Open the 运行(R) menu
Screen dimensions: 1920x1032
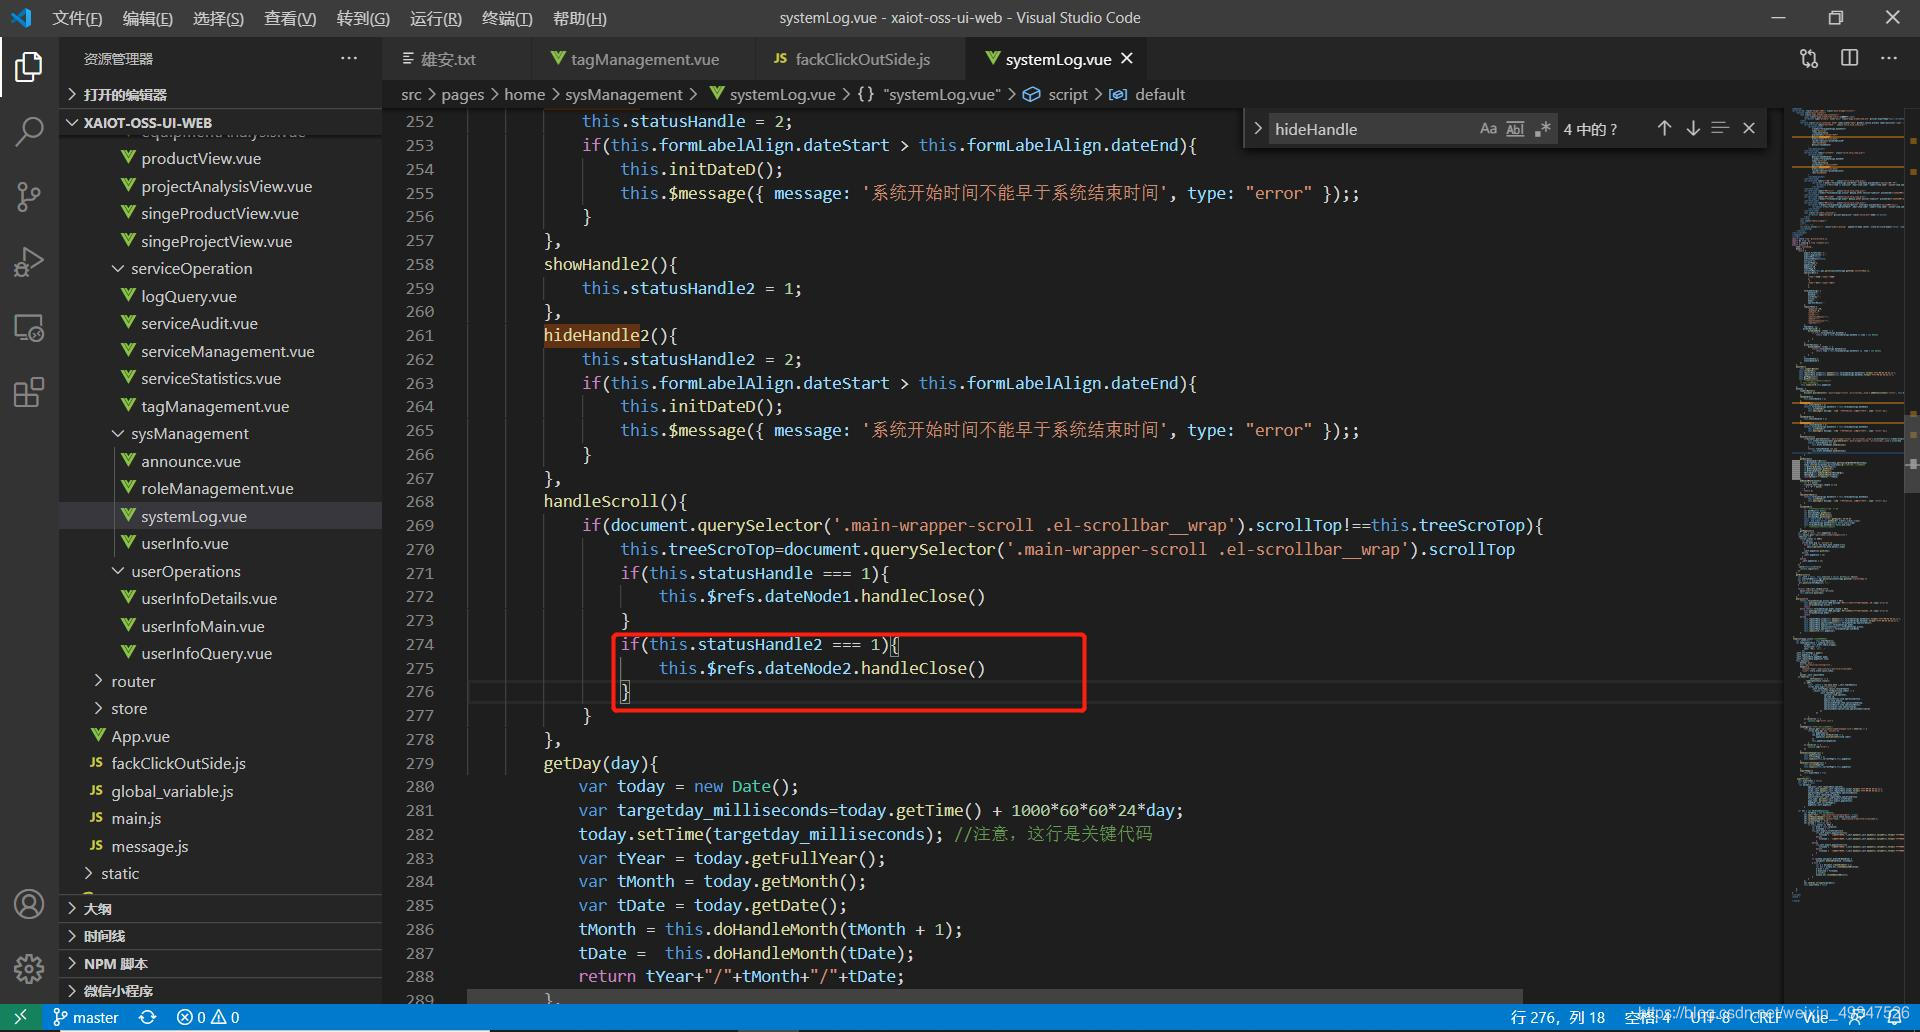click(x=435, y=18)
